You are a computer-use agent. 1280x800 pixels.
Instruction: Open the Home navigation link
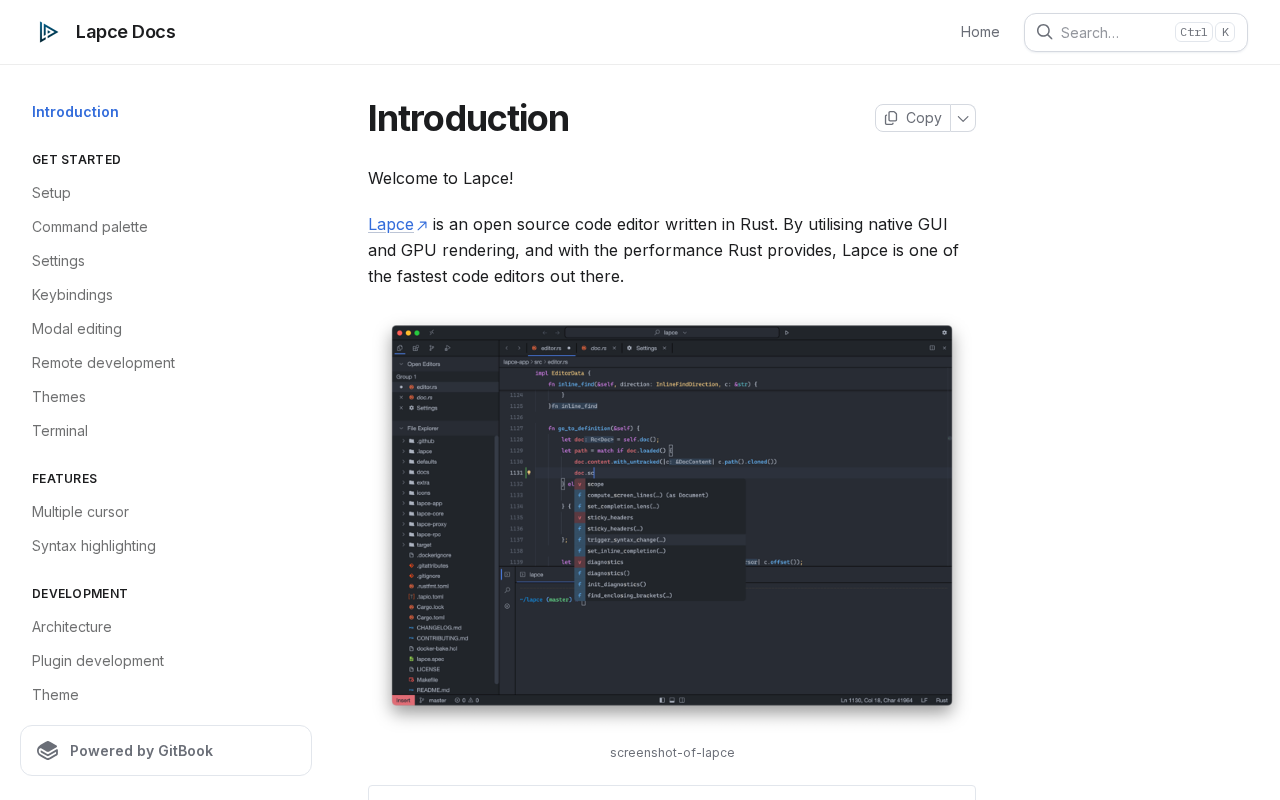coord(980,32)
